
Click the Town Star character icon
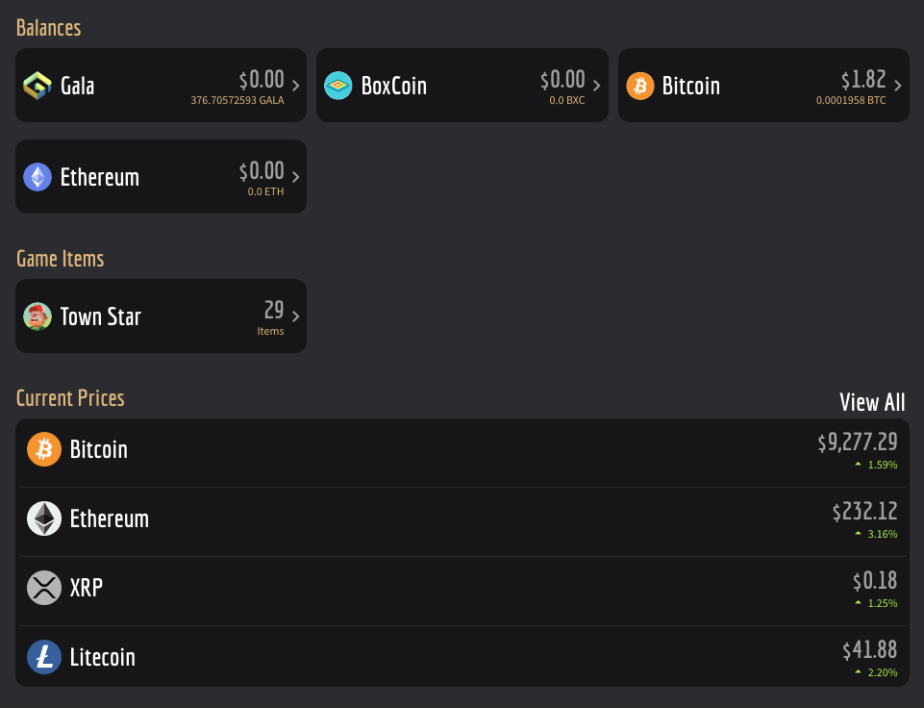(37, 317)
